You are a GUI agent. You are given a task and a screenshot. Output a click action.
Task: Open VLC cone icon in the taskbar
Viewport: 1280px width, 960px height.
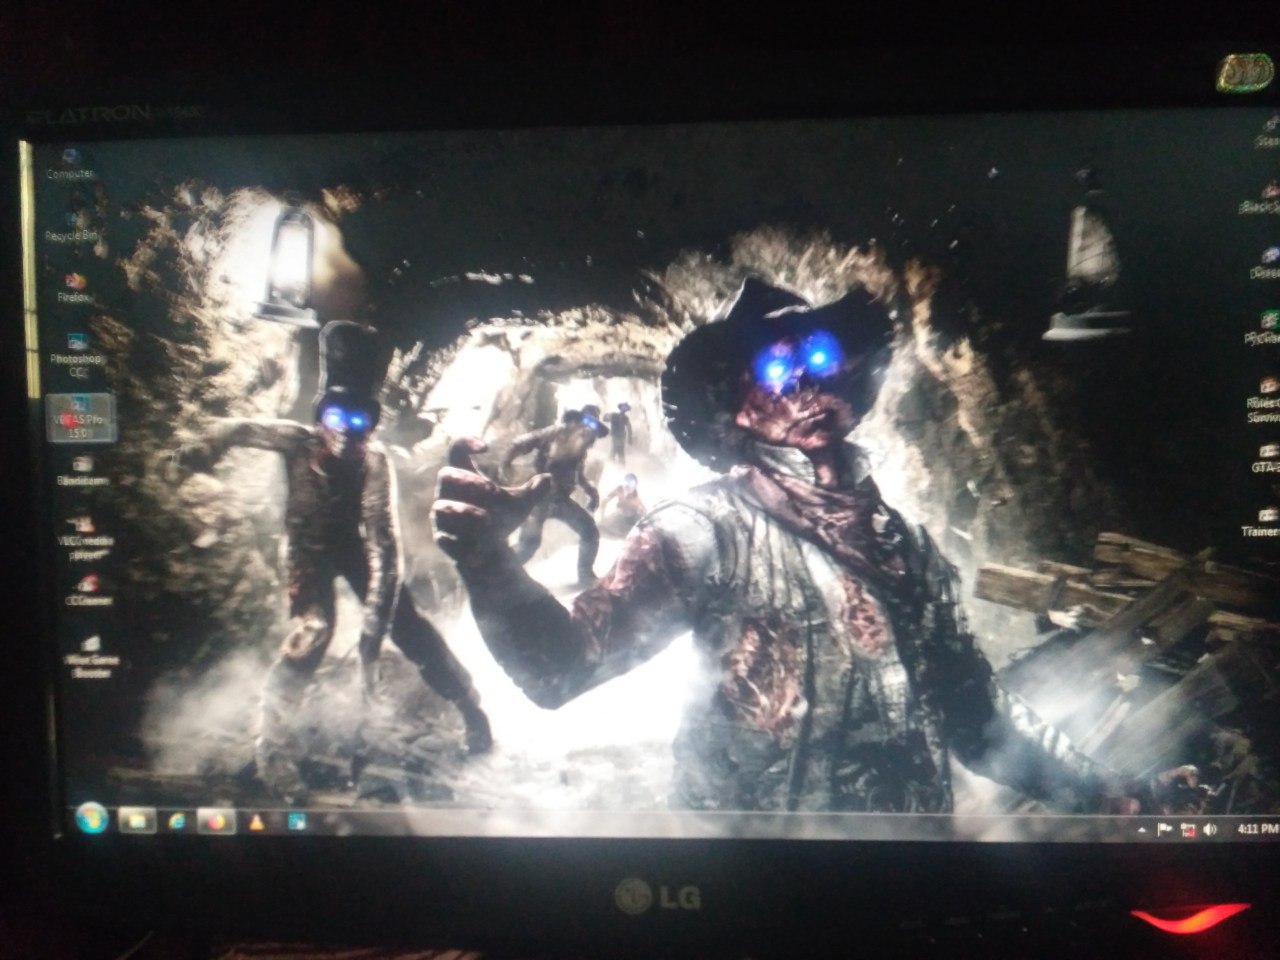coord(256,822)
